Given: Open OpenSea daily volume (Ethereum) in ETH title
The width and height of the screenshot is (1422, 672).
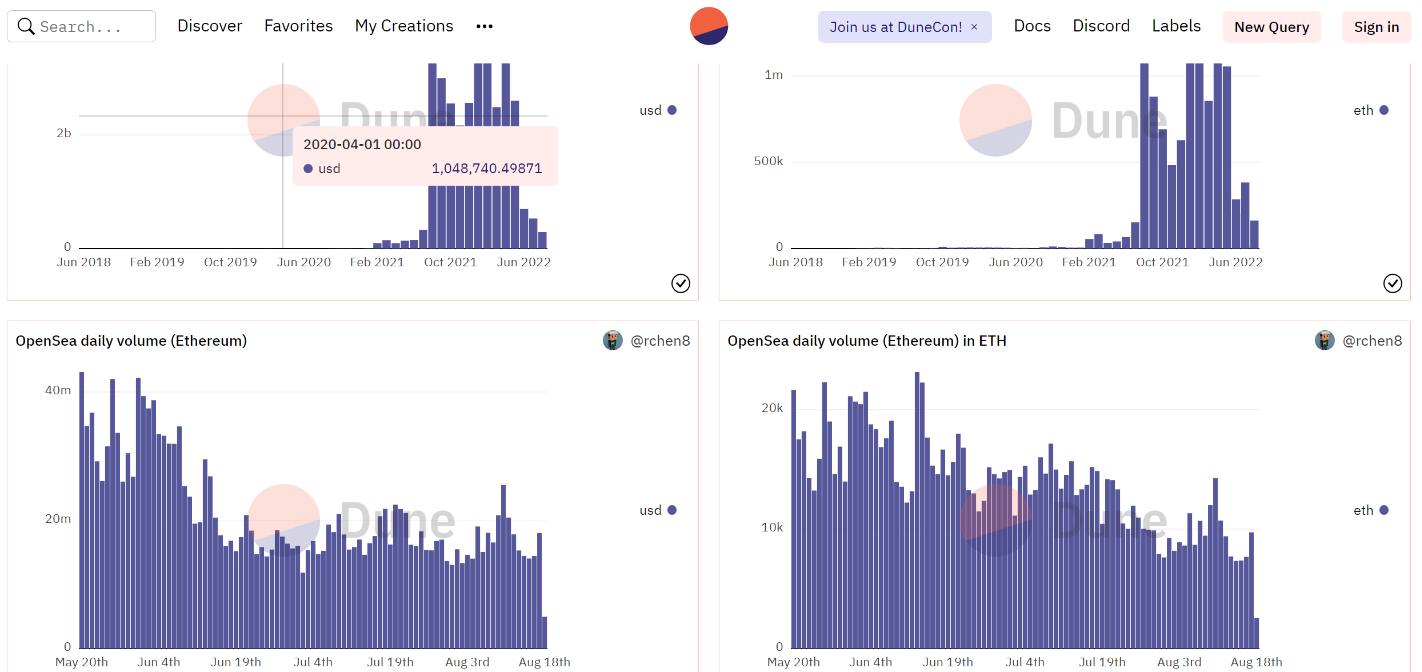Looking at the screenshot, I should [x=867, y=341].
